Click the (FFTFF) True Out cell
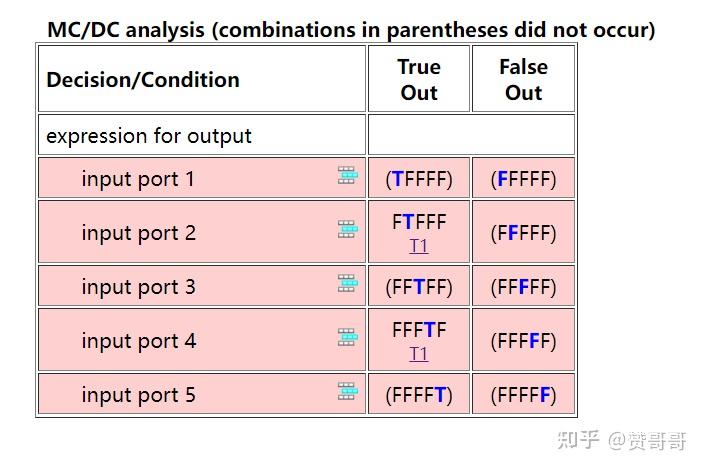The height and width of the screenshot is (469, 704). (x=419, y=288)
